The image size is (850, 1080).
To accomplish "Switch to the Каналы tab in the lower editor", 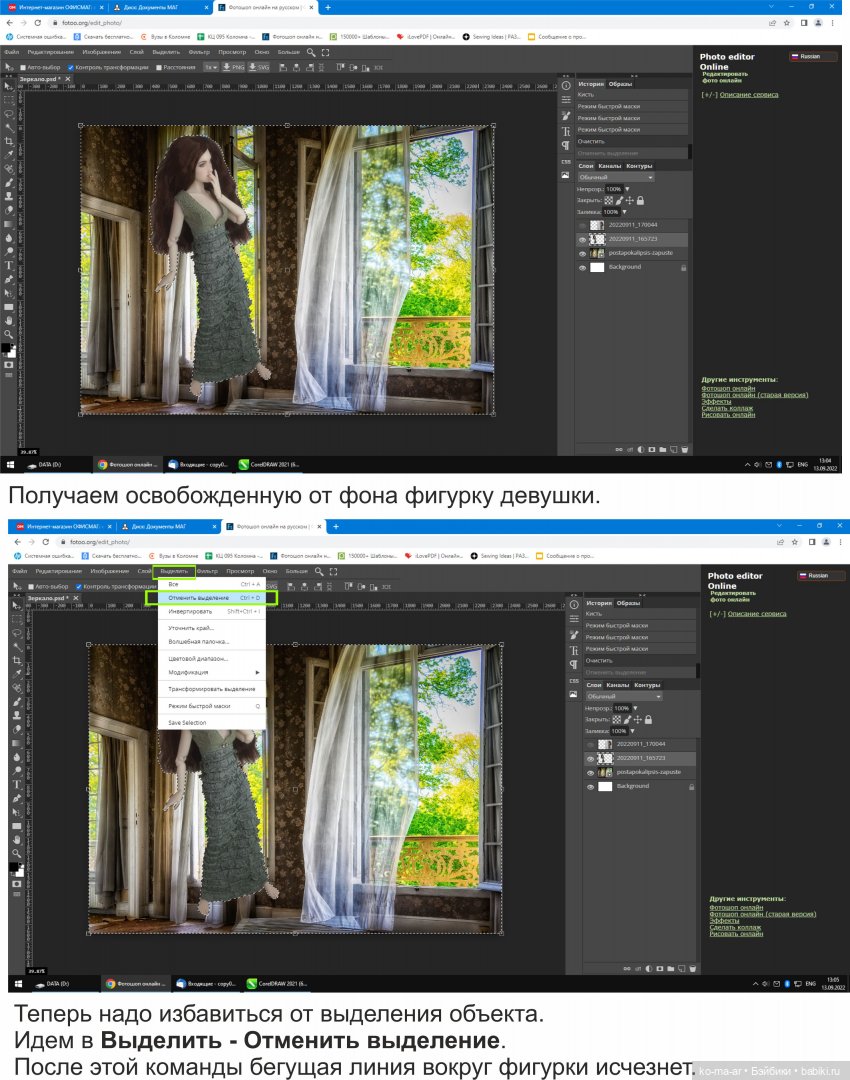I will (x=618, y=685).
